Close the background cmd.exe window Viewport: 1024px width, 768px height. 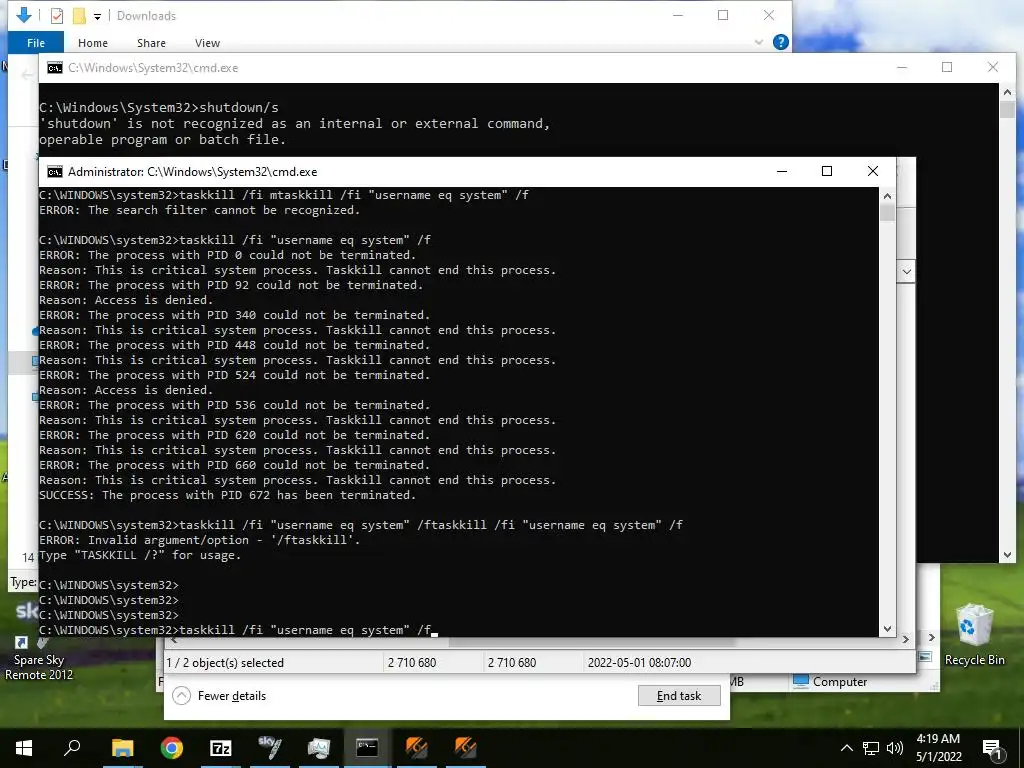coord(993,67)
